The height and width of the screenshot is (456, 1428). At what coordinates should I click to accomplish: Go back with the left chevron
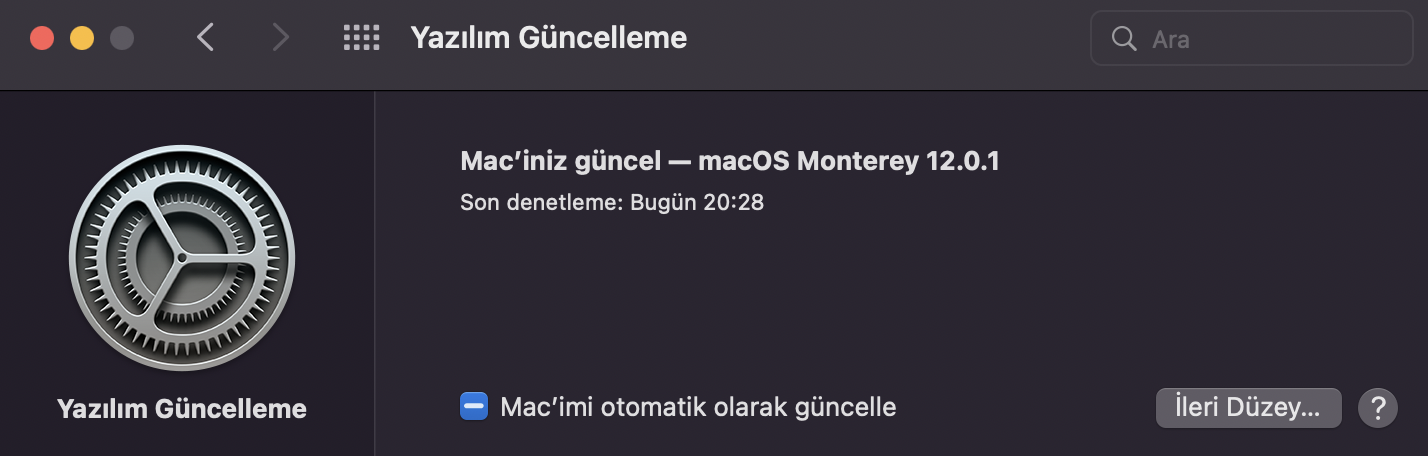(x=206, y=39)
